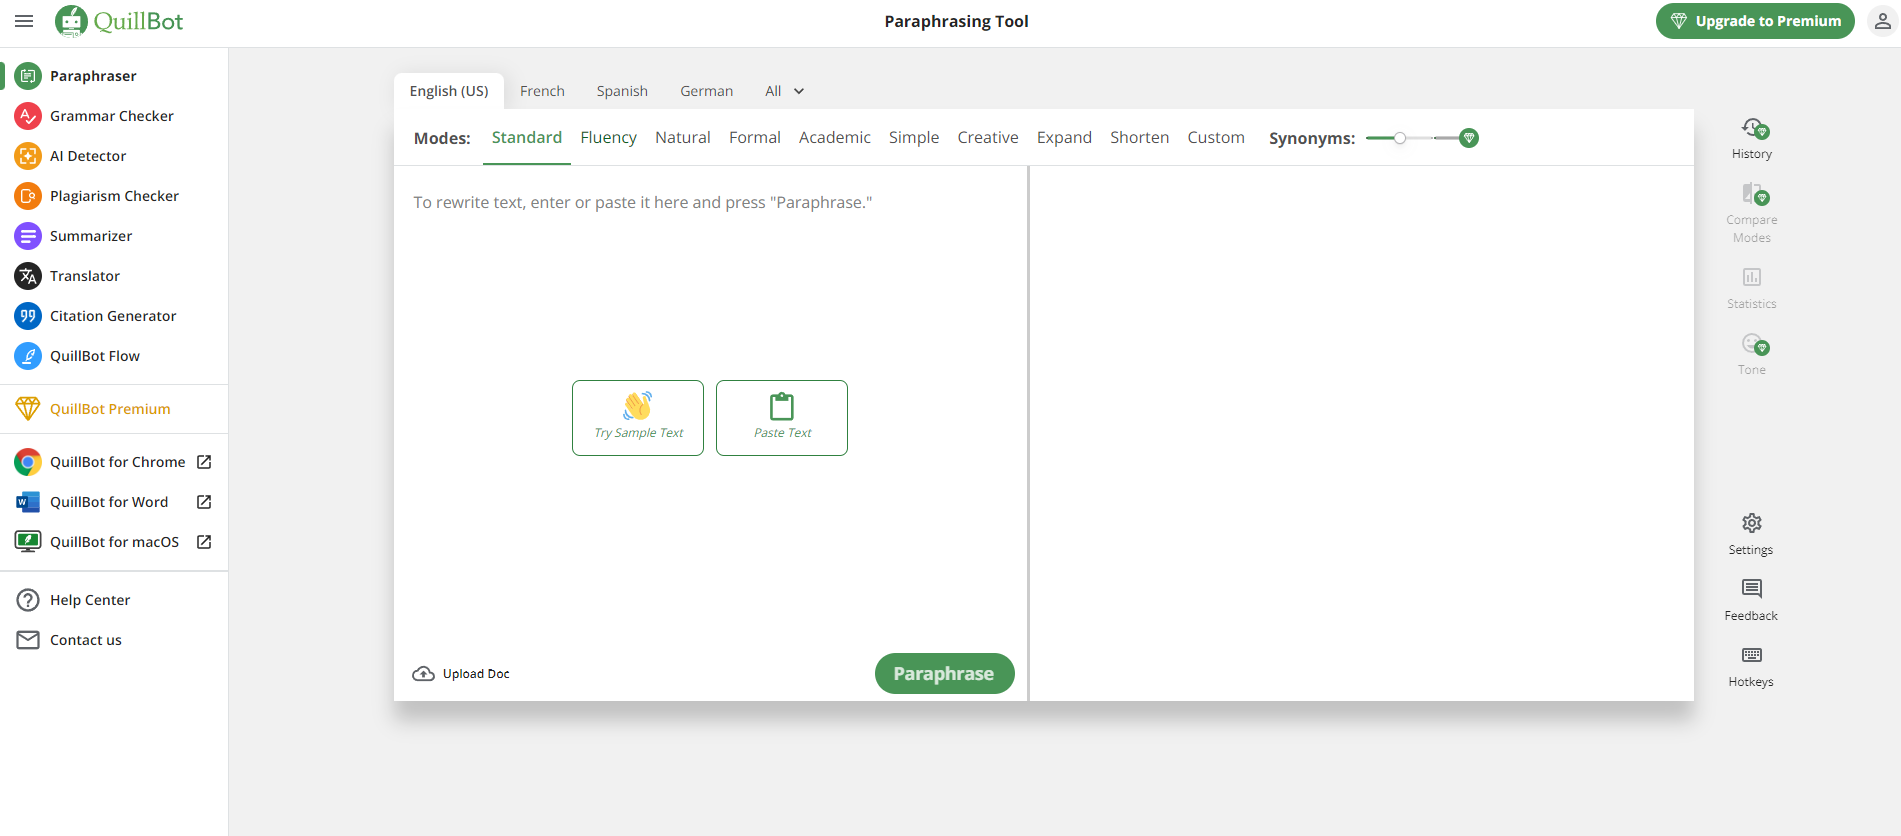The width and height of the screenshot is (1901, 836).
Task: Select the Formal mode
Action: pyautogui.click(x=755, y=137)
